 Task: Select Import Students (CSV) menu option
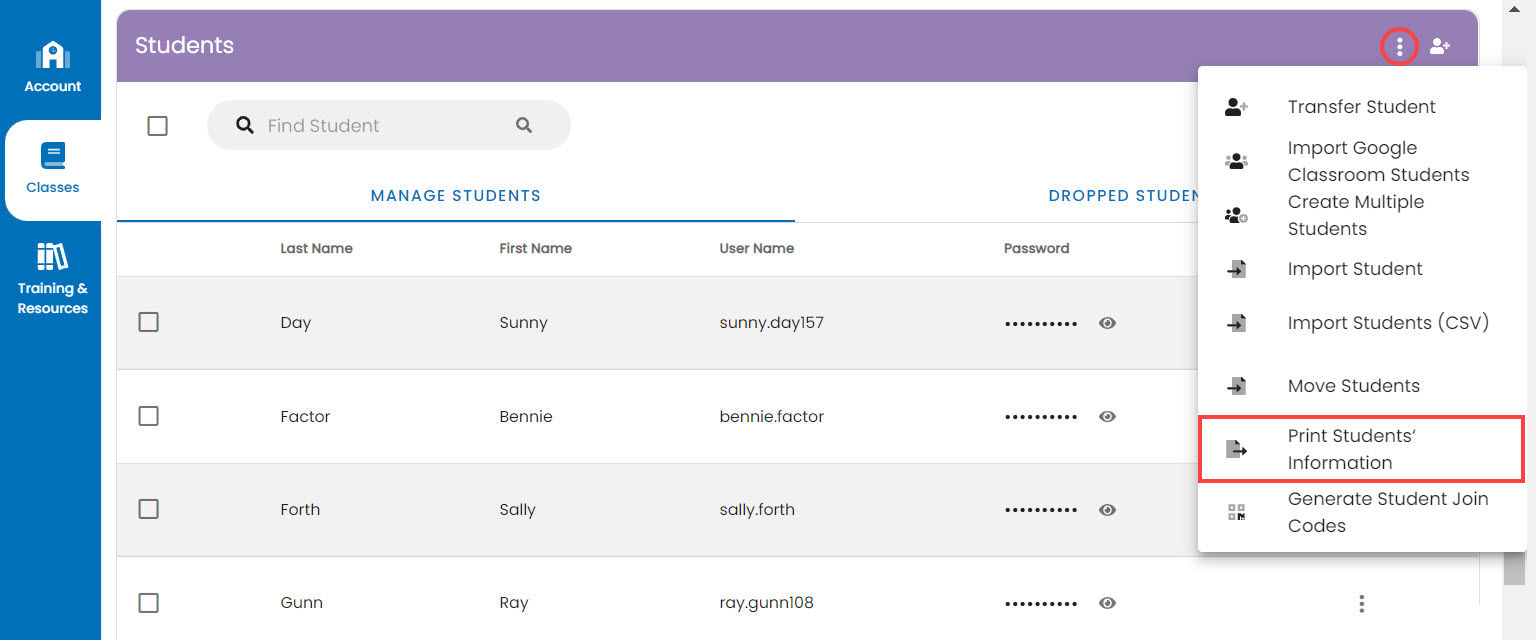pos(1389,322)
